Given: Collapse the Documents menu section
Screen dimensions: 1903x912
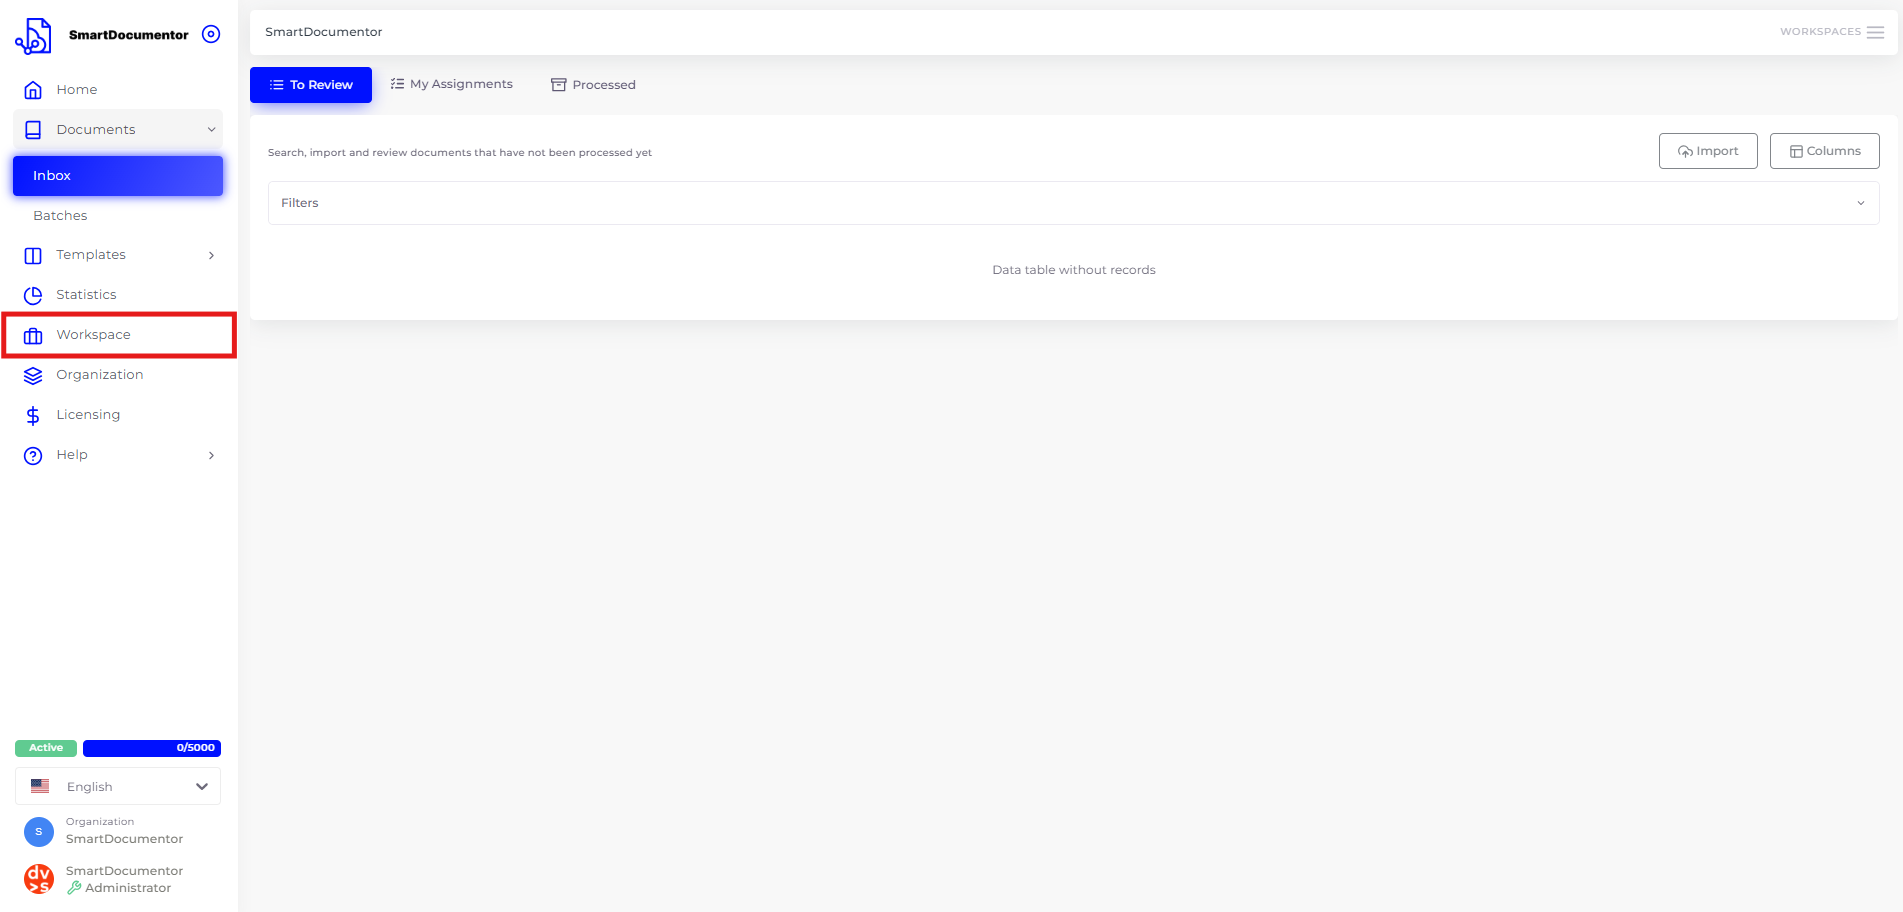Looking at the screenshot, I should [211, 130].
